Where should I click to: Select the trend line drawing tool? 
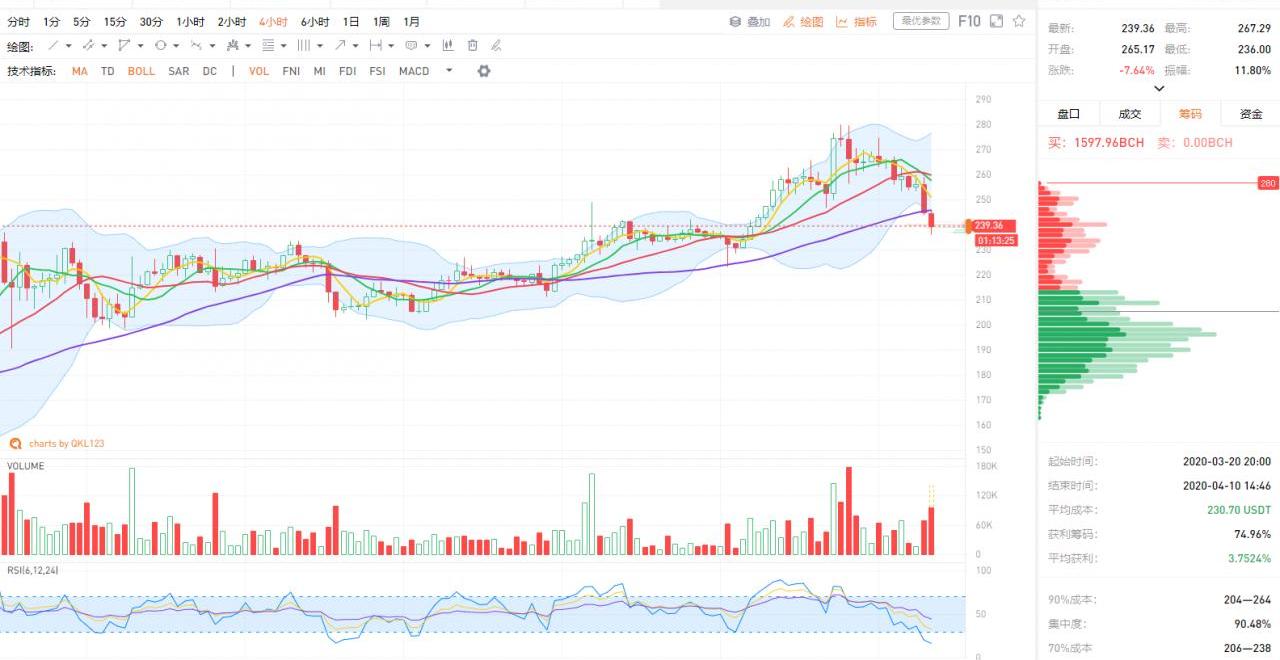coord(54,46)
